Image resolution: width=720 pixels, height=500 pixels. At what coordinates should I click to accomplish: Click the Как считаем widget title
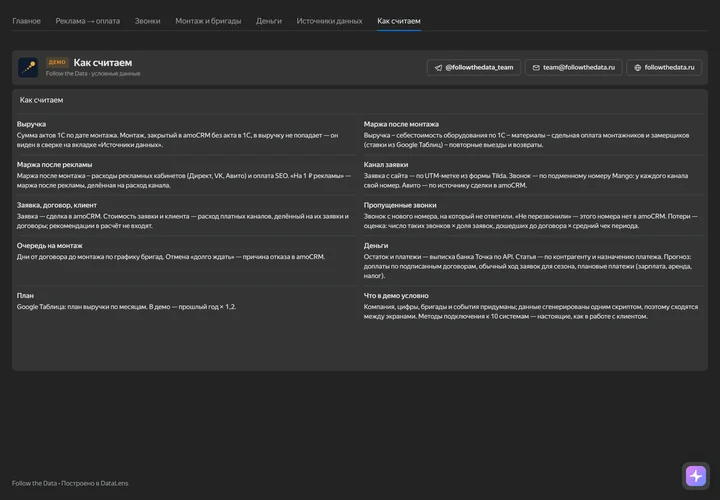(x=41, y=100)
